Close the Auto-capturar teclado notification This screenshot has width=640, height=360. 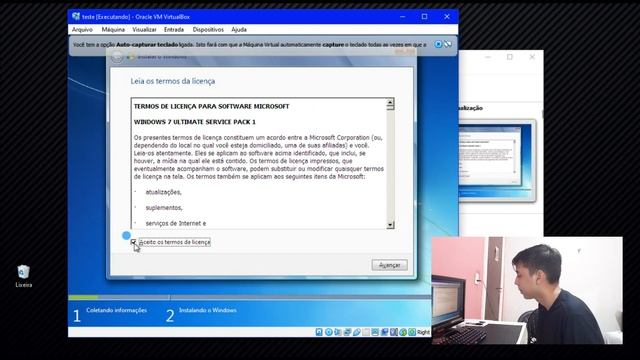438,44
